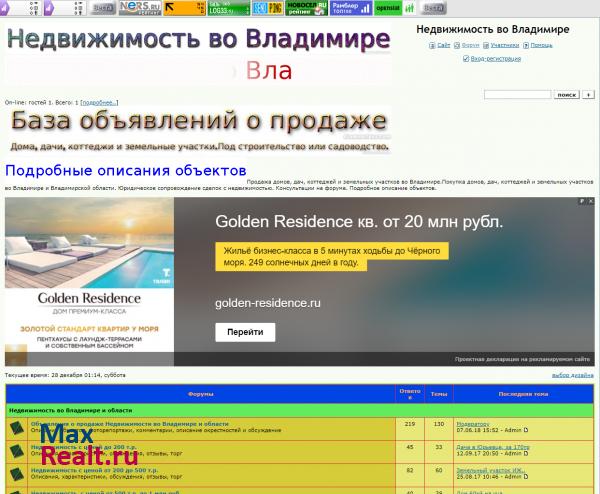Open the Земельный участок ИЖ last topic link
Image resolution: width=600 pixels, height=494 pixels.
[x=491, y=470]
